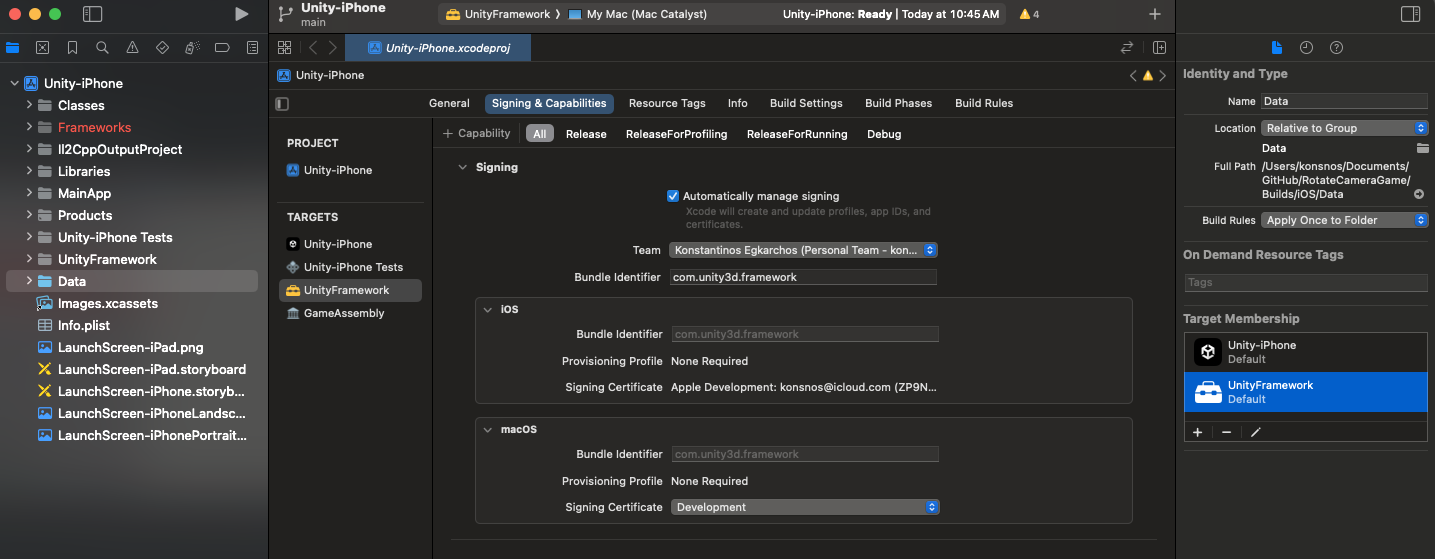Edit target membership with pencil

[x=1256, y=432]
